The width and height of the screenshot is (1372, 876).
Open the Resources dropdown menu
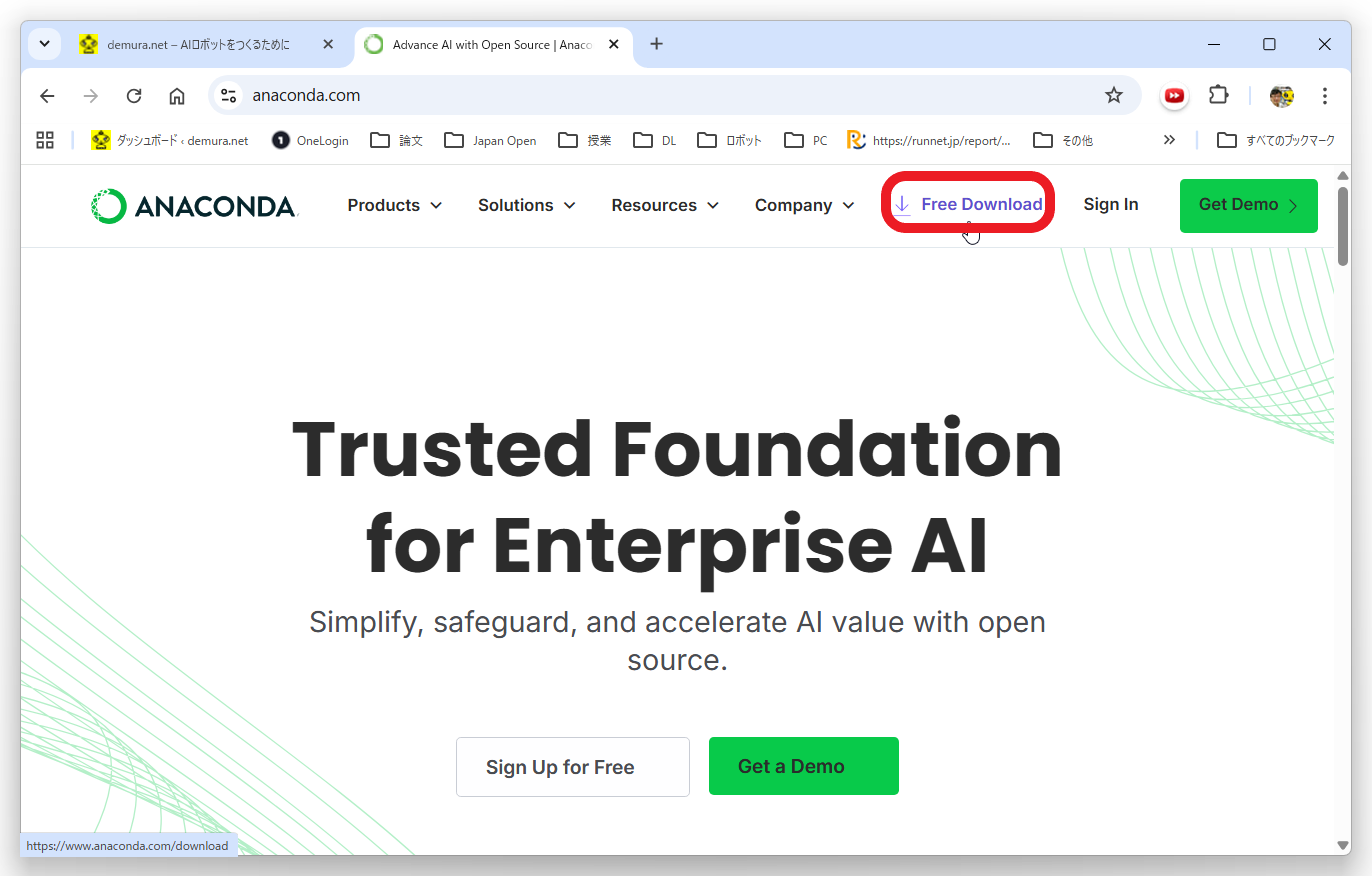coord(665,205)
